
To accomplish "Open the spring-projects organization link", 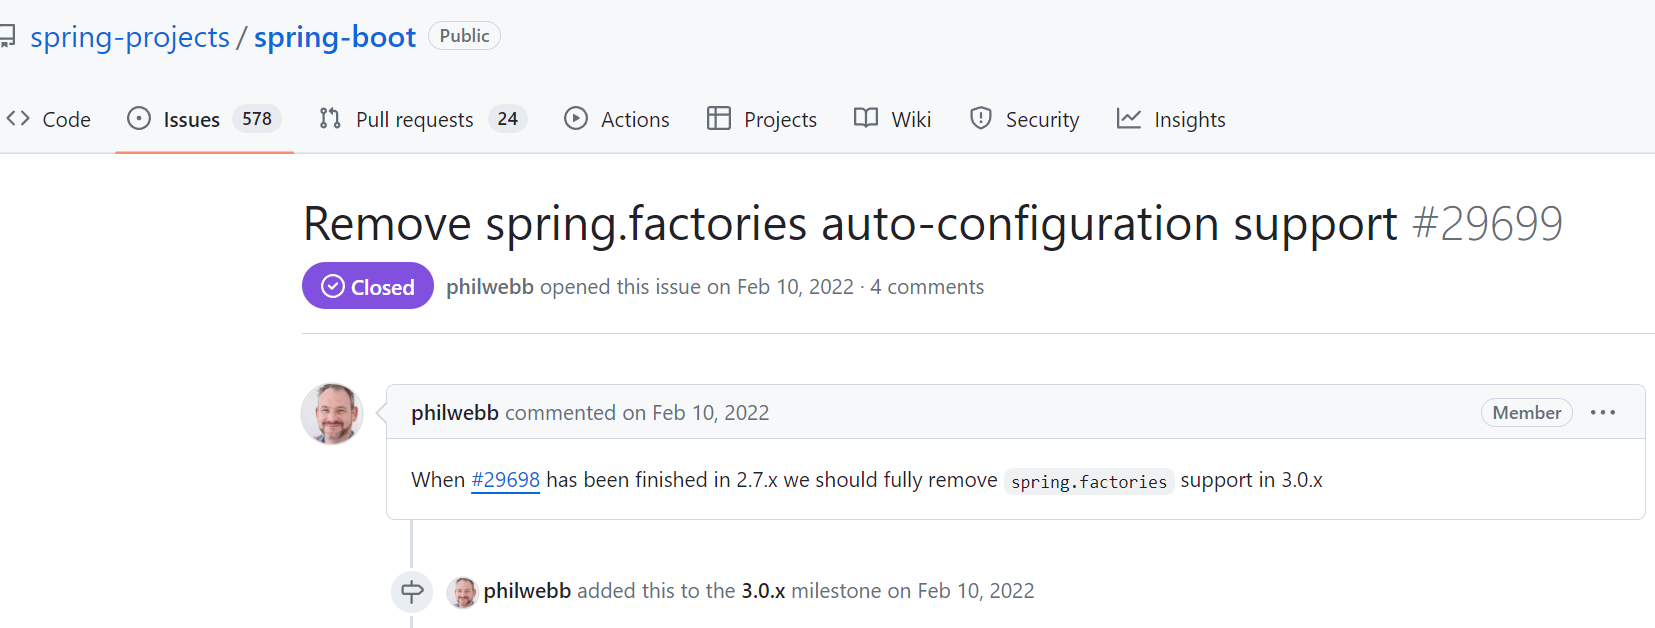I will (130, 37).
